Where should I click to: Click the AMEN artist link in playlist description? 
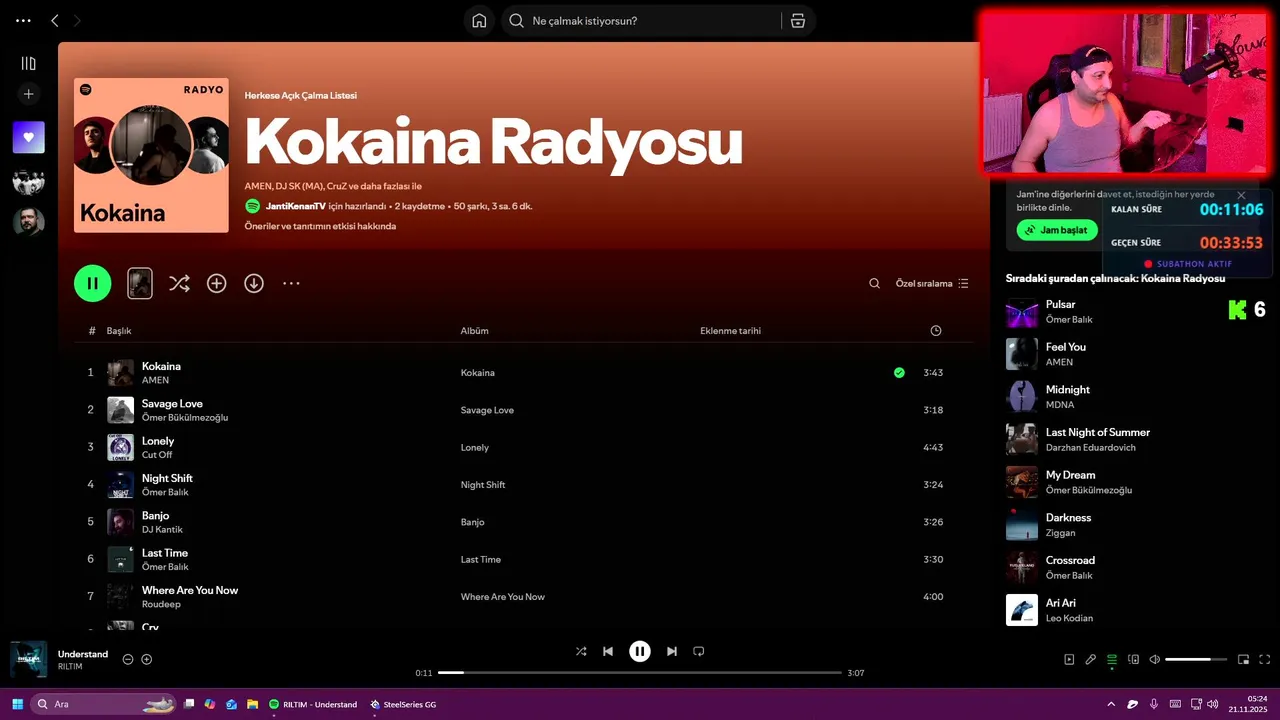pyautogui.click(x=258, y=186)
